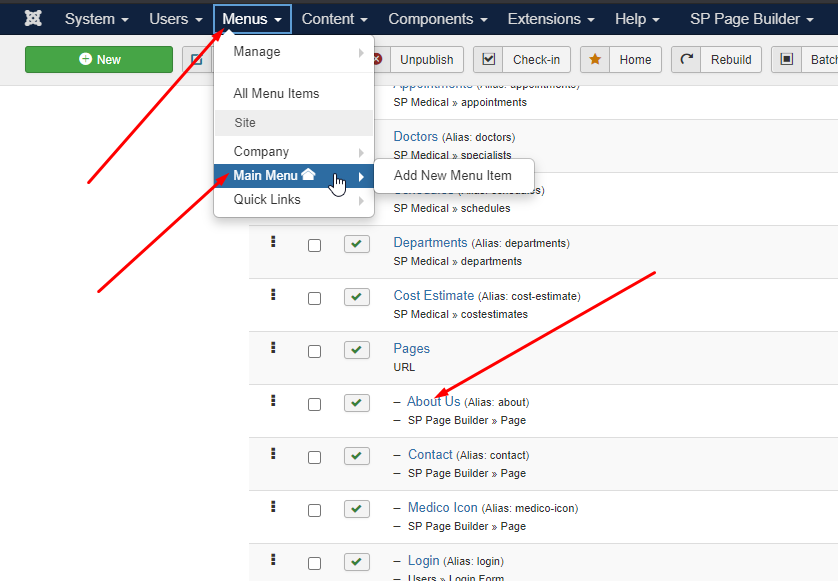Click the Login row drag handle
This screenshot has height=581, width=838.
(273, 560)
